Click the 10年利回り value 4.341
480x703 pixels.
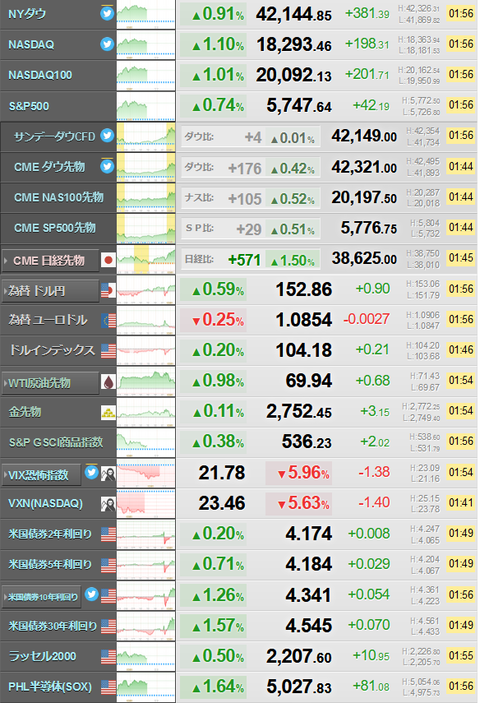(x=309, y=595)
